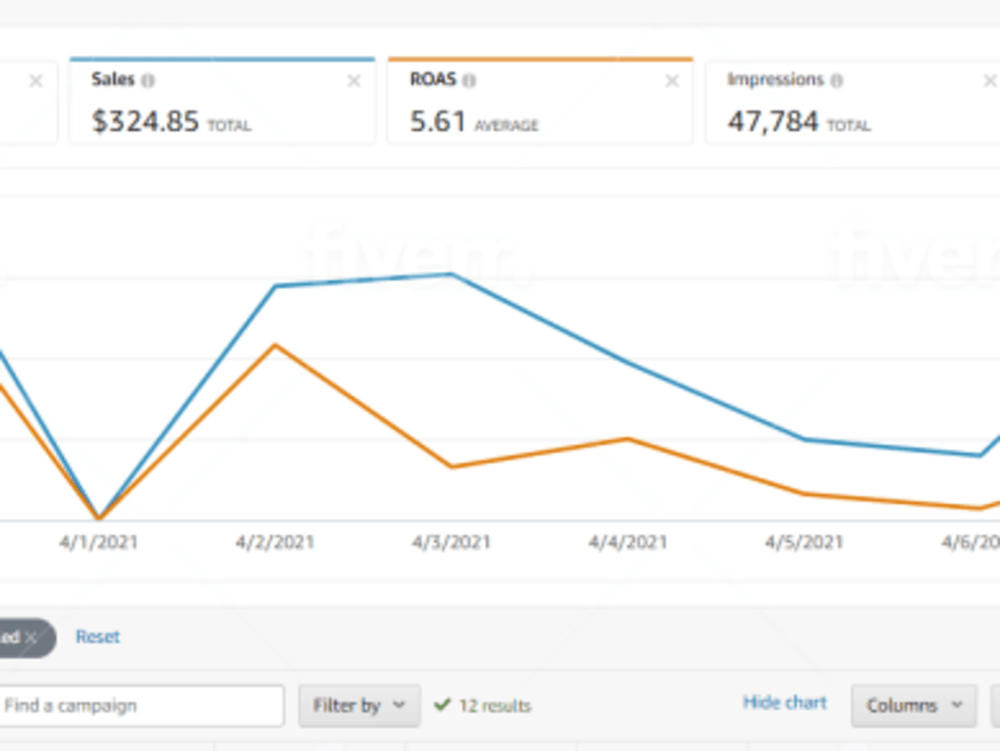This screenshot has height=751, width=1000.
Task: Remove the filter chip next to Reset
Action: coord(31,637)
